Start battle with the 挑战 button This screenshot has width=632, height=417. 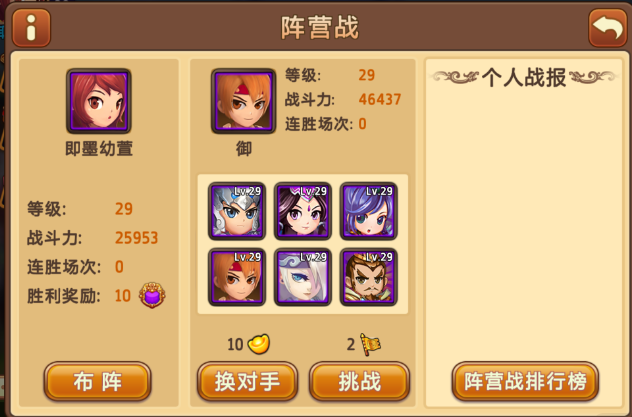coord(360,381)
